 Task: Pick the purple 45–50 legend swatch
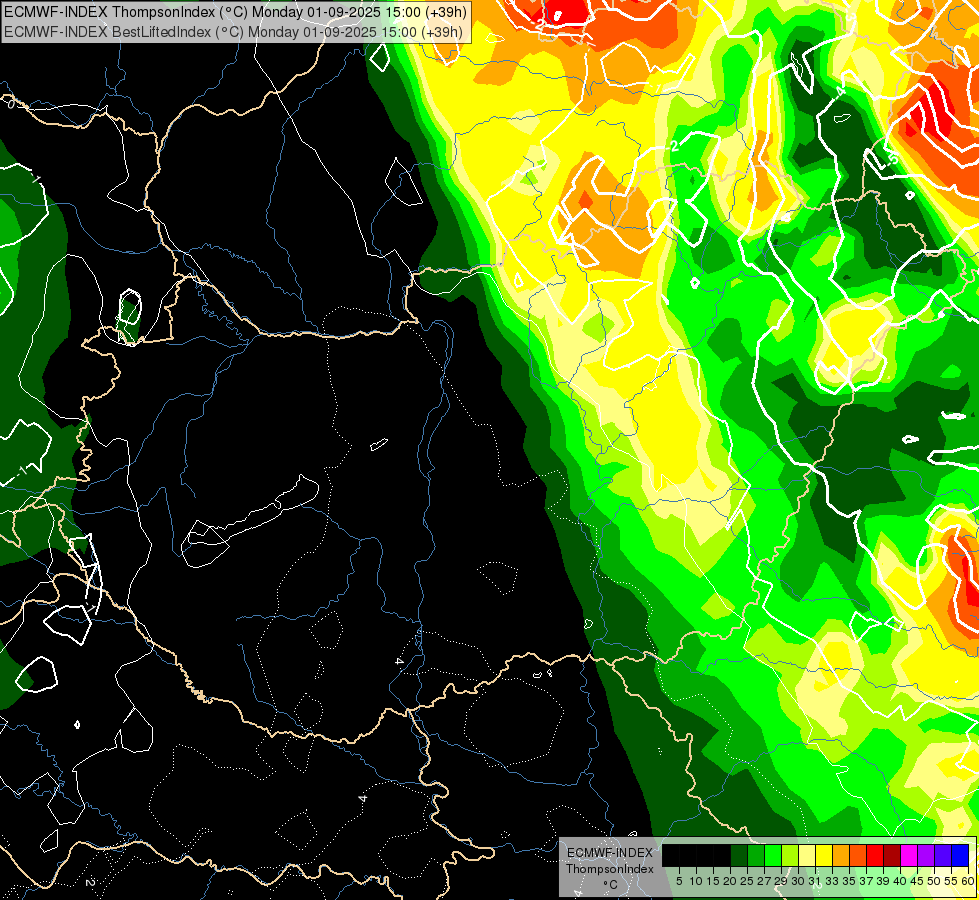tap(926, 856)
